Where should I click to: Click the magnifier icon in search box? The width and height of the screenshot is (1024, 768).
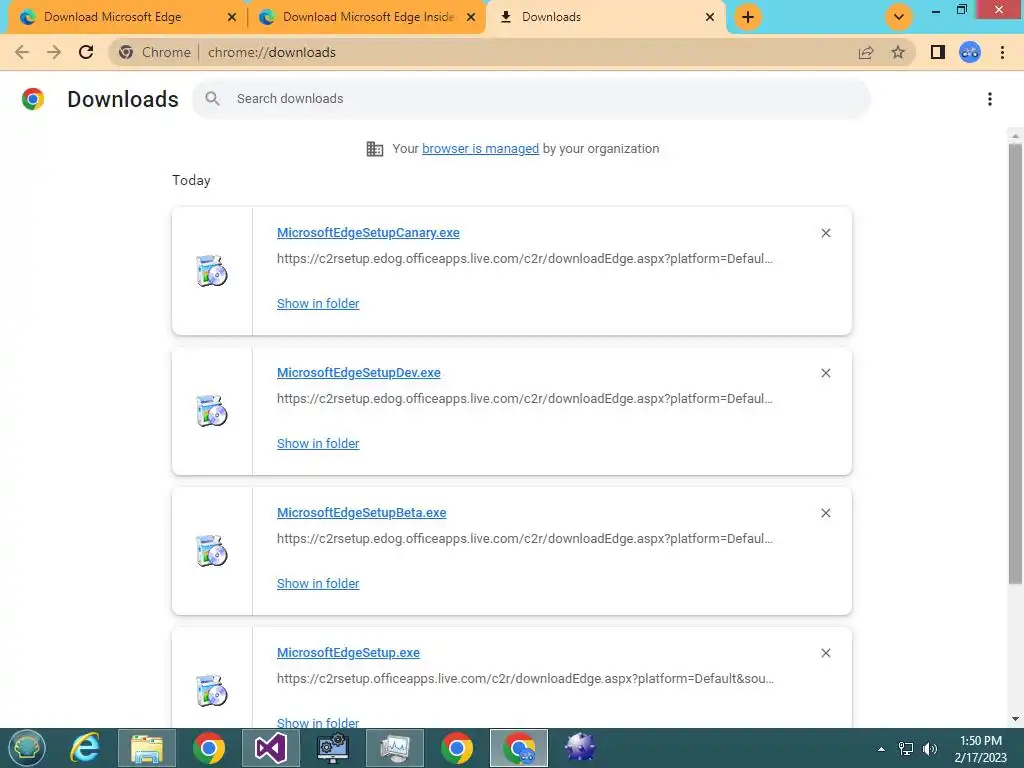[x=212, y=99]
